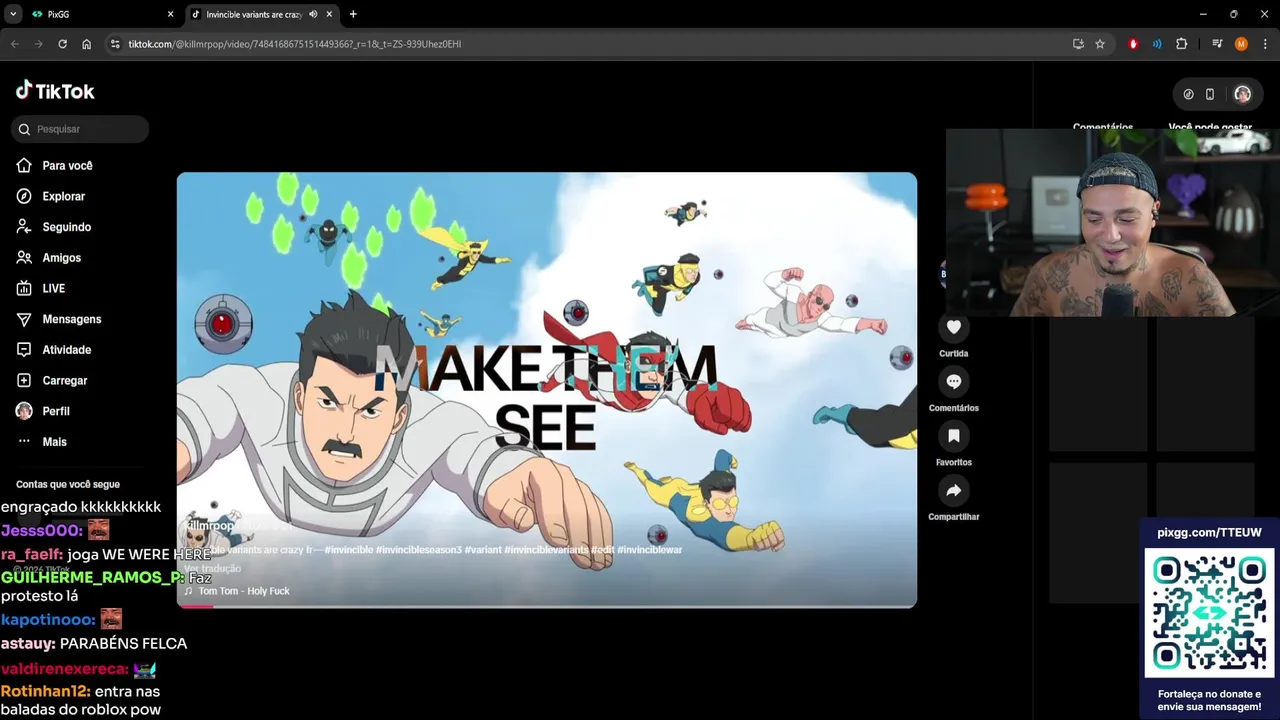Open Mensagens in sidebar
This screenshot has height=720, width=1280.
click(x=58, y=319)
